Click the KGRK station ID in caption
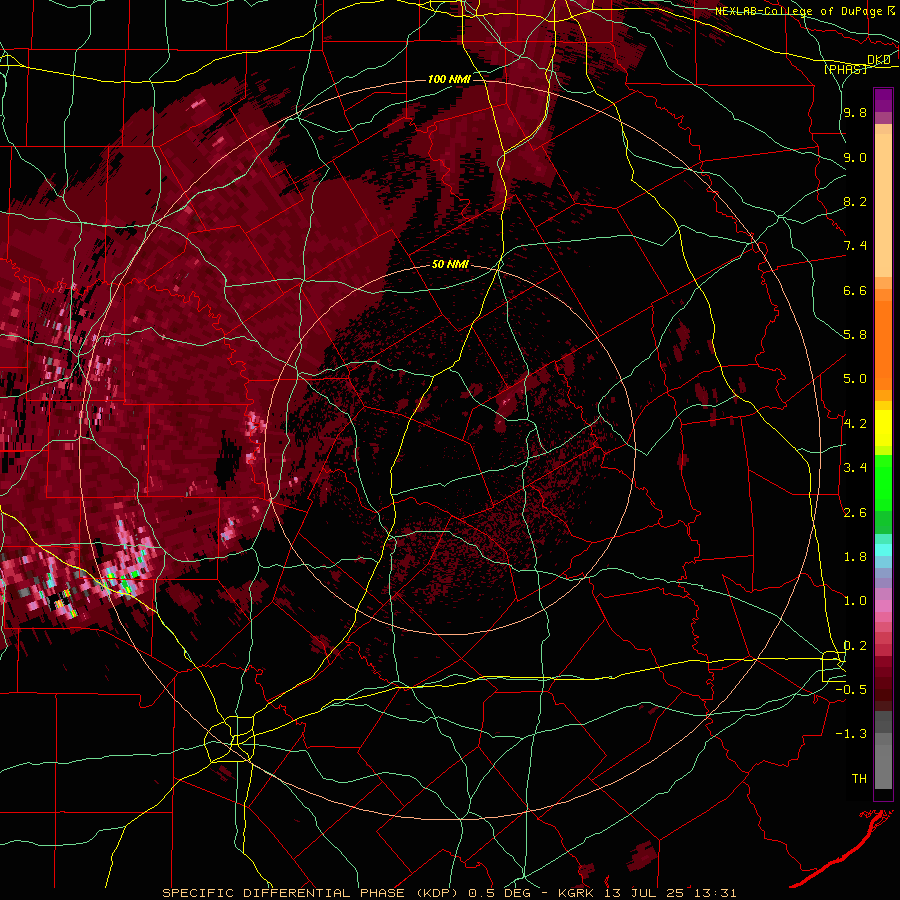The image size is (900, 900). coord(576,893)
